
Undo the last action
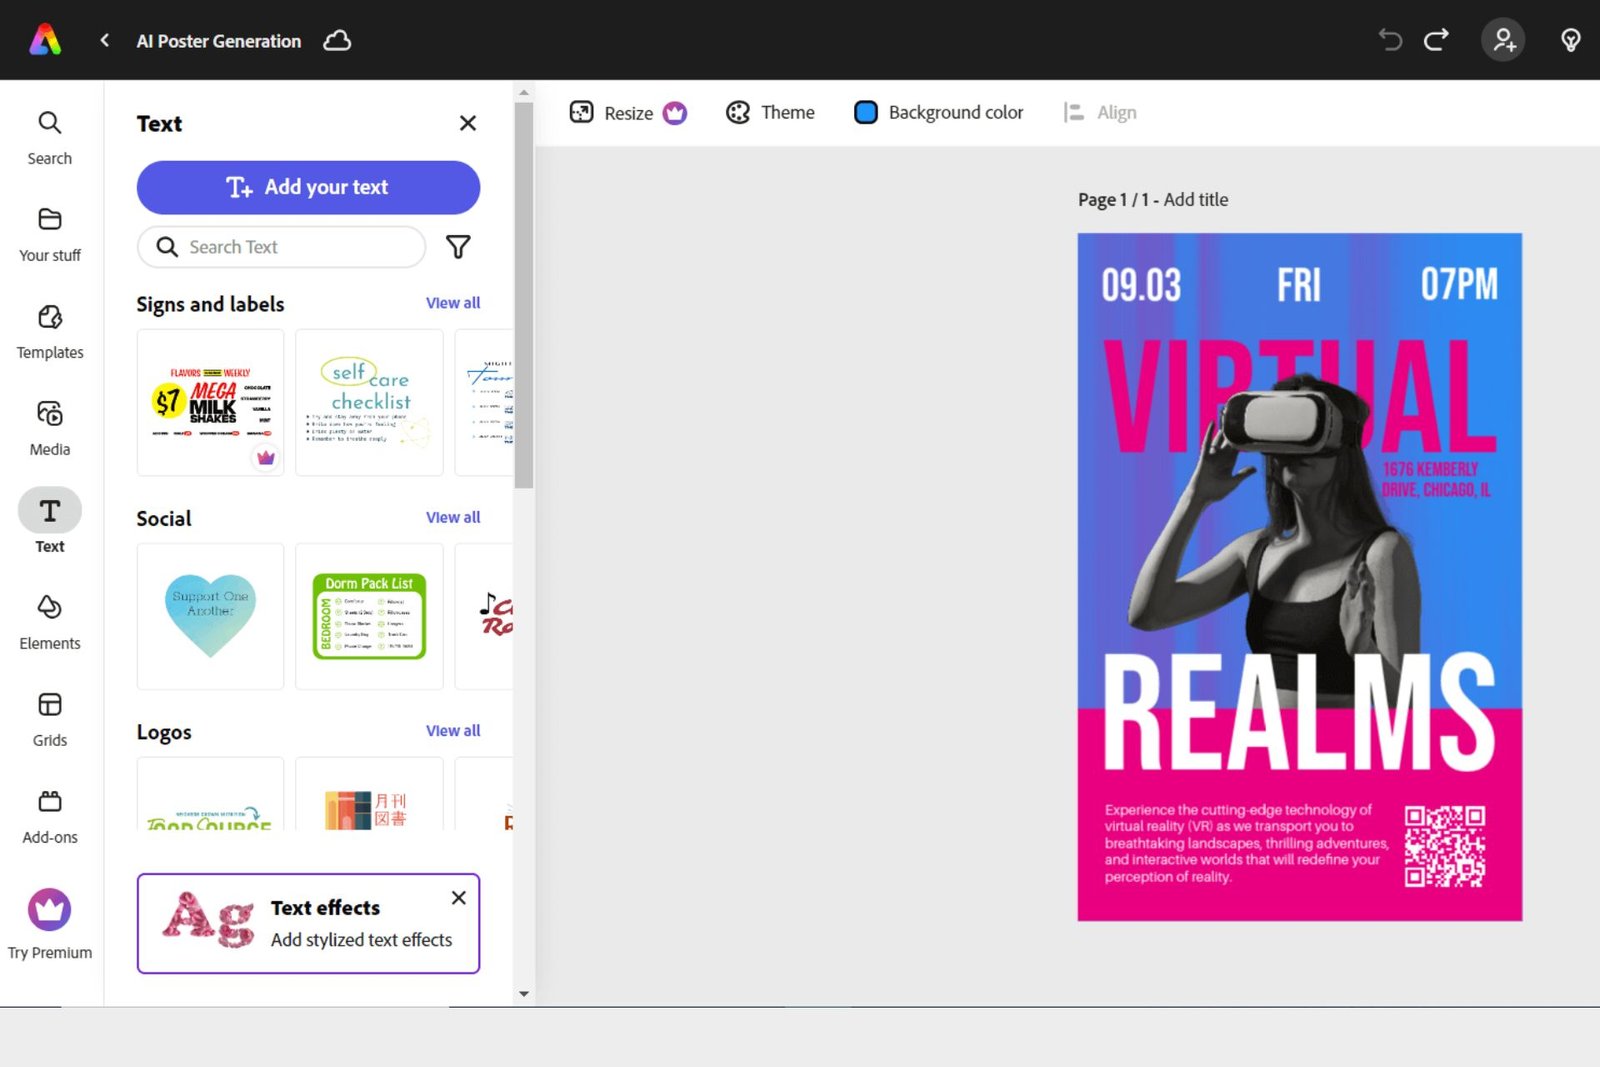[x=1390, y=40]
